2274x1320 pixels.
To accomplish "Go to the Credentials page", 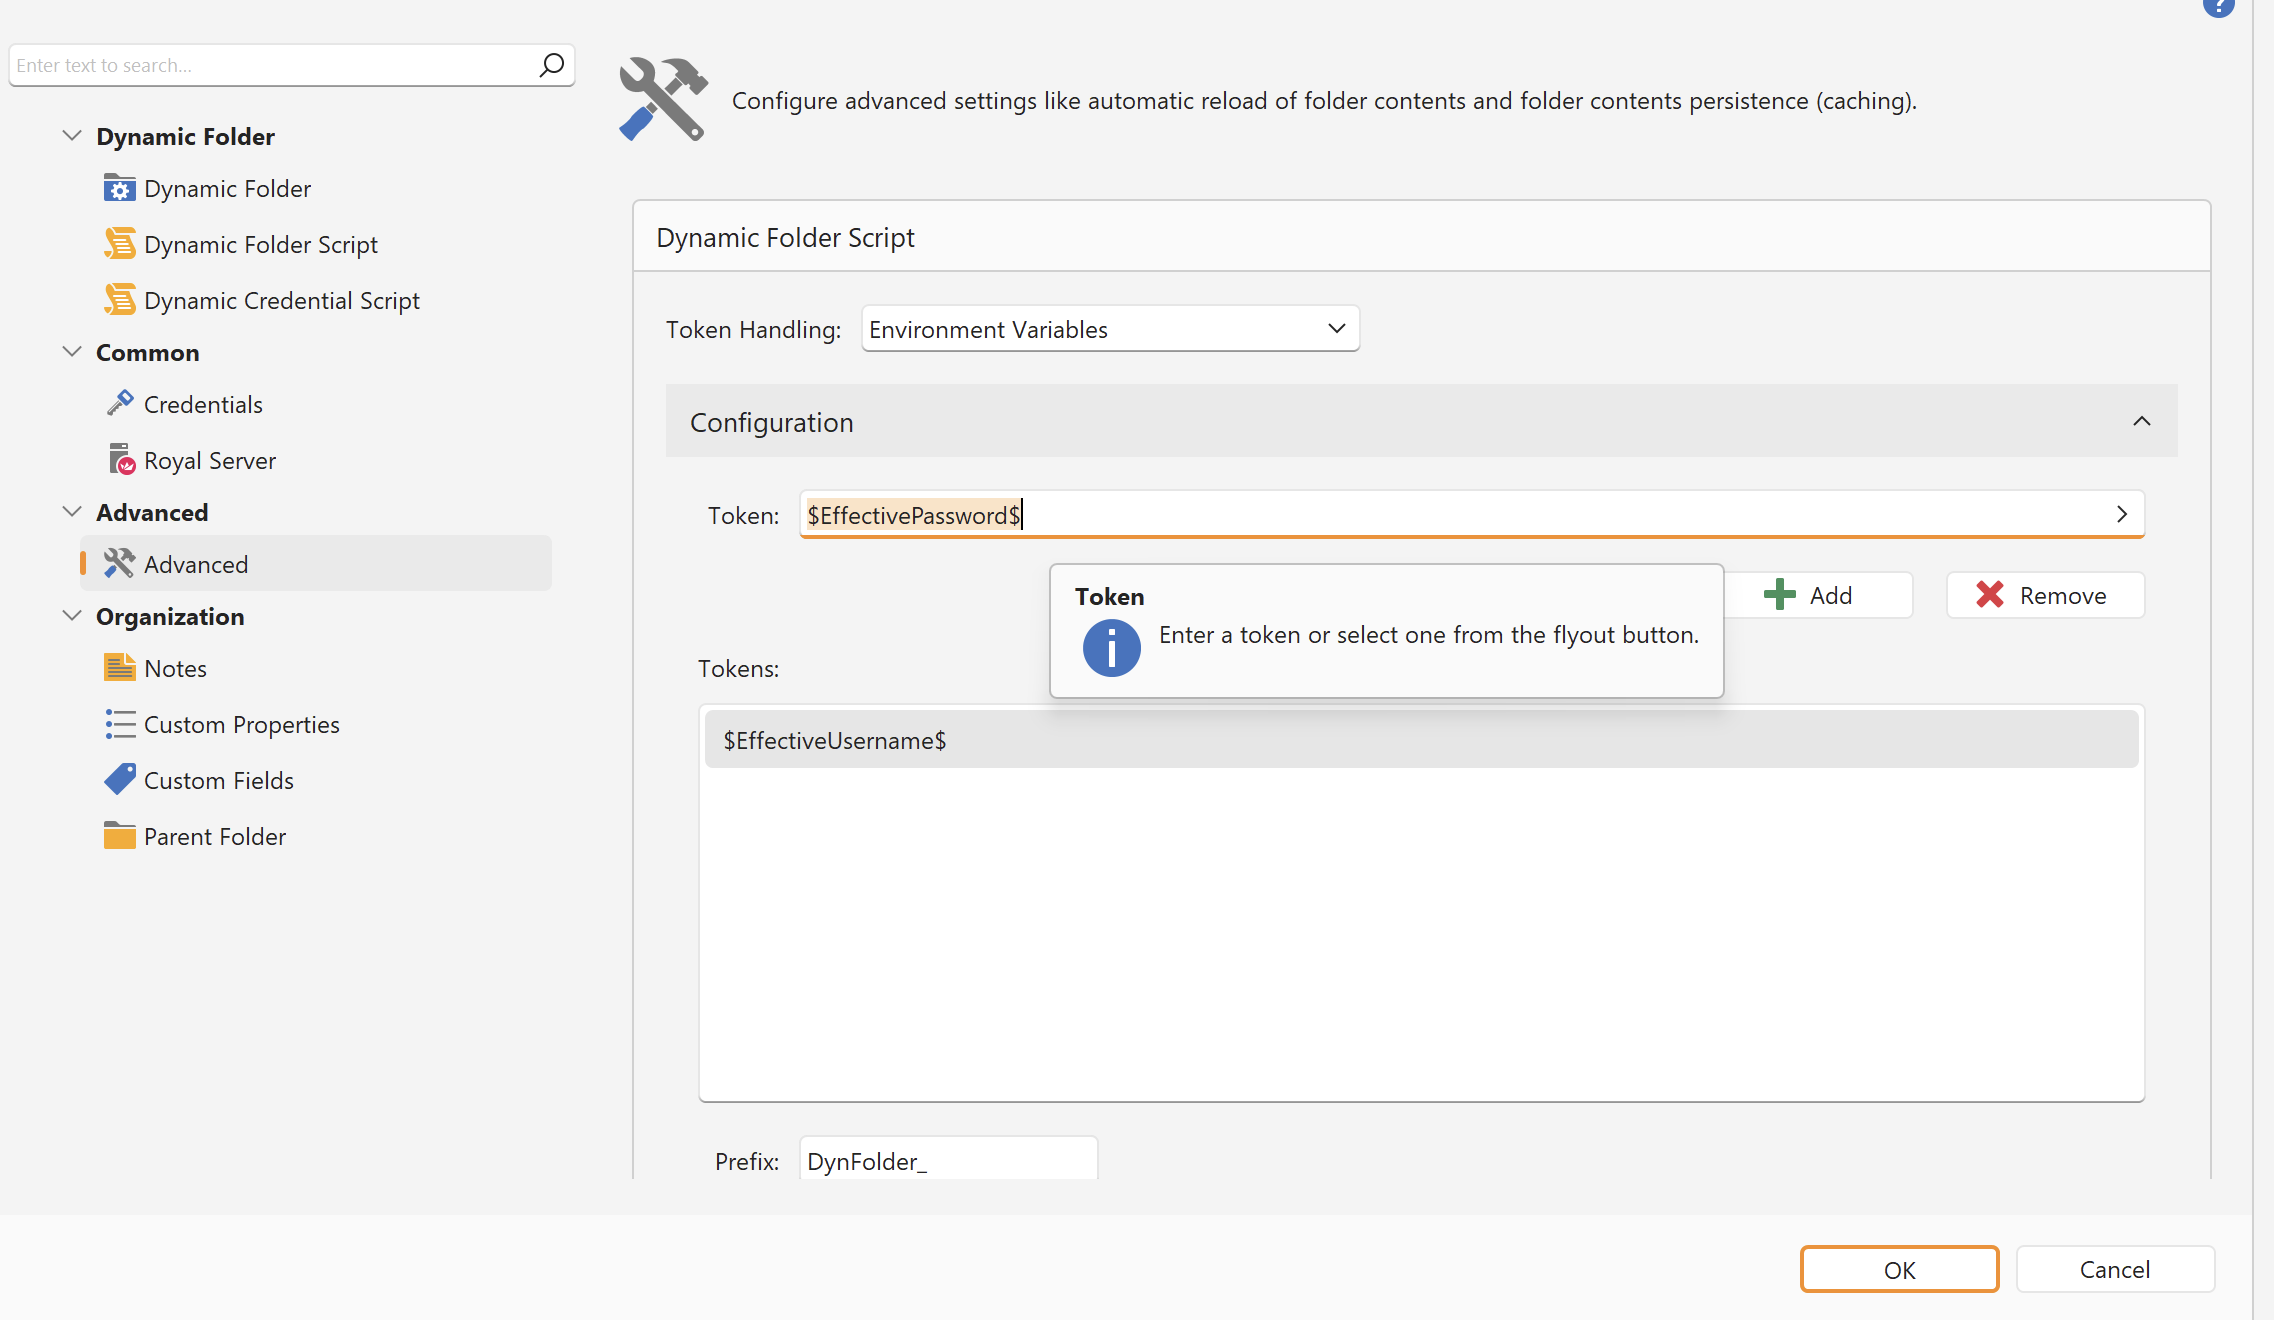I will tap(203, 404).
